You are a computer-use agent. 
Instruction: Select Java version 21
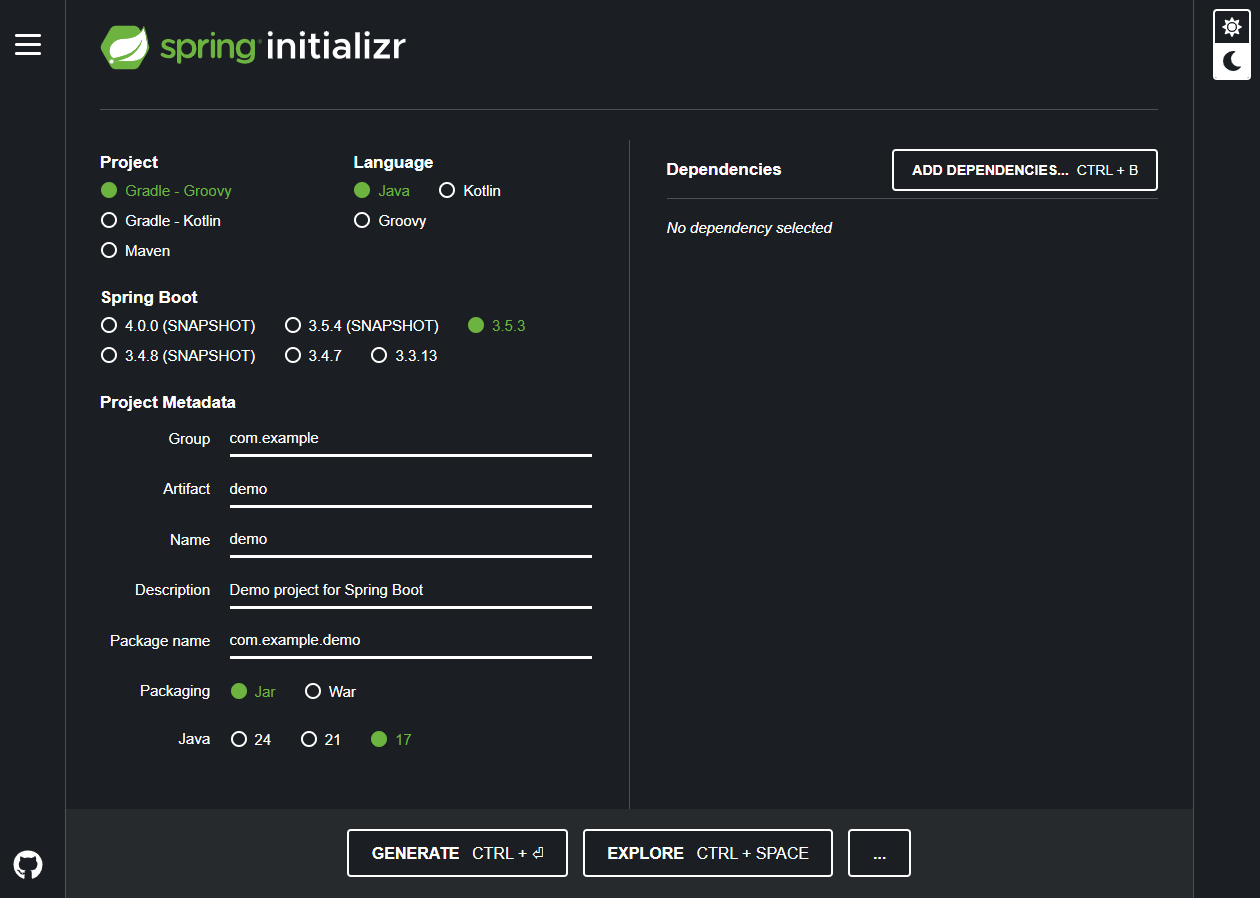tap(321, 739)
